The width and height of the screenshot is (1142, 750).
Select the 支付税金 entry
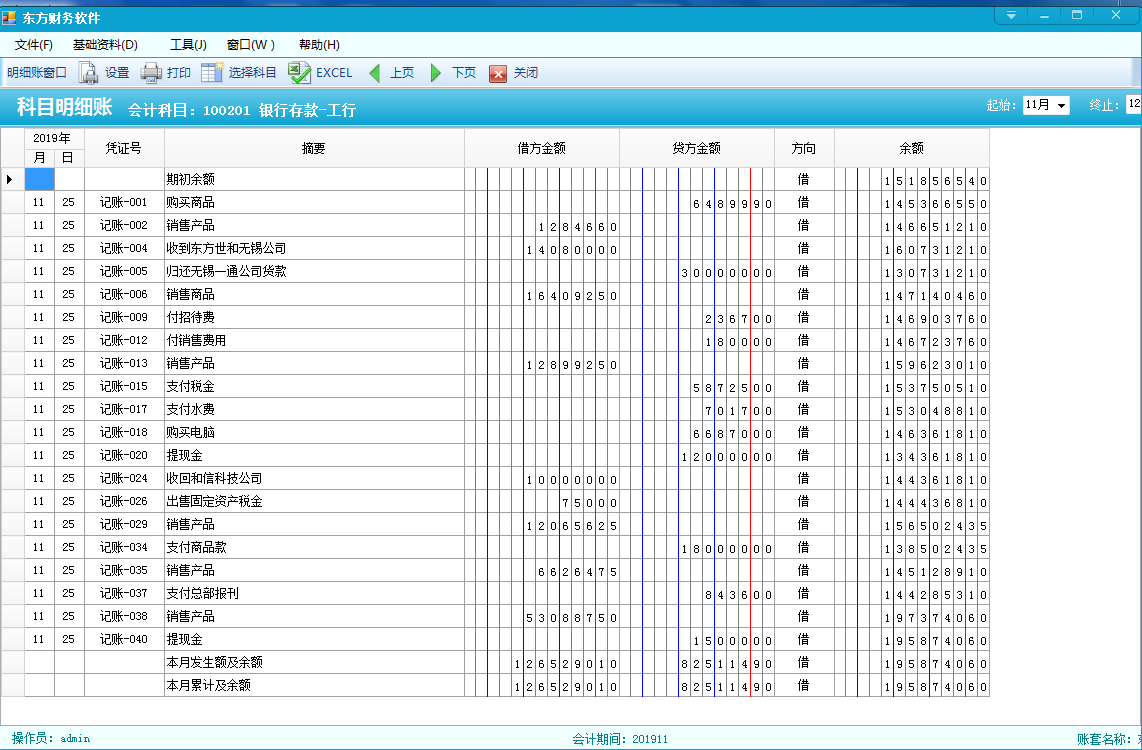314,387
